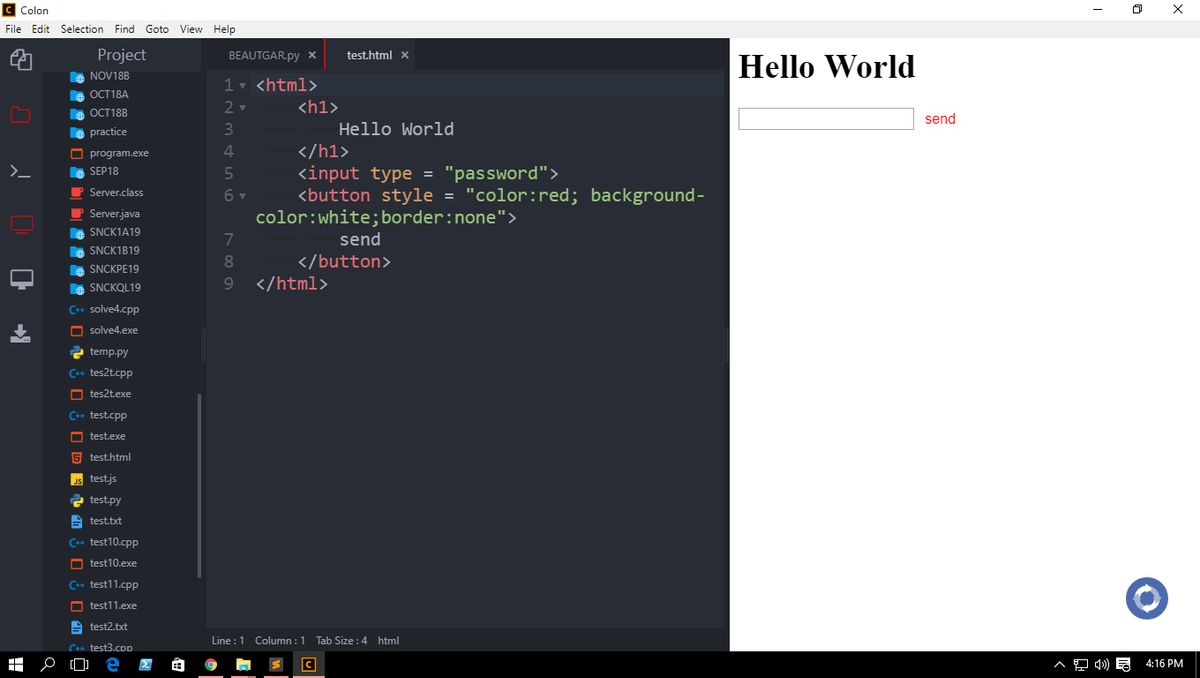Launch Google Chrome from the taskbar
The width and height of the screenshot is (1200, 678).
(x=210, y=663)
